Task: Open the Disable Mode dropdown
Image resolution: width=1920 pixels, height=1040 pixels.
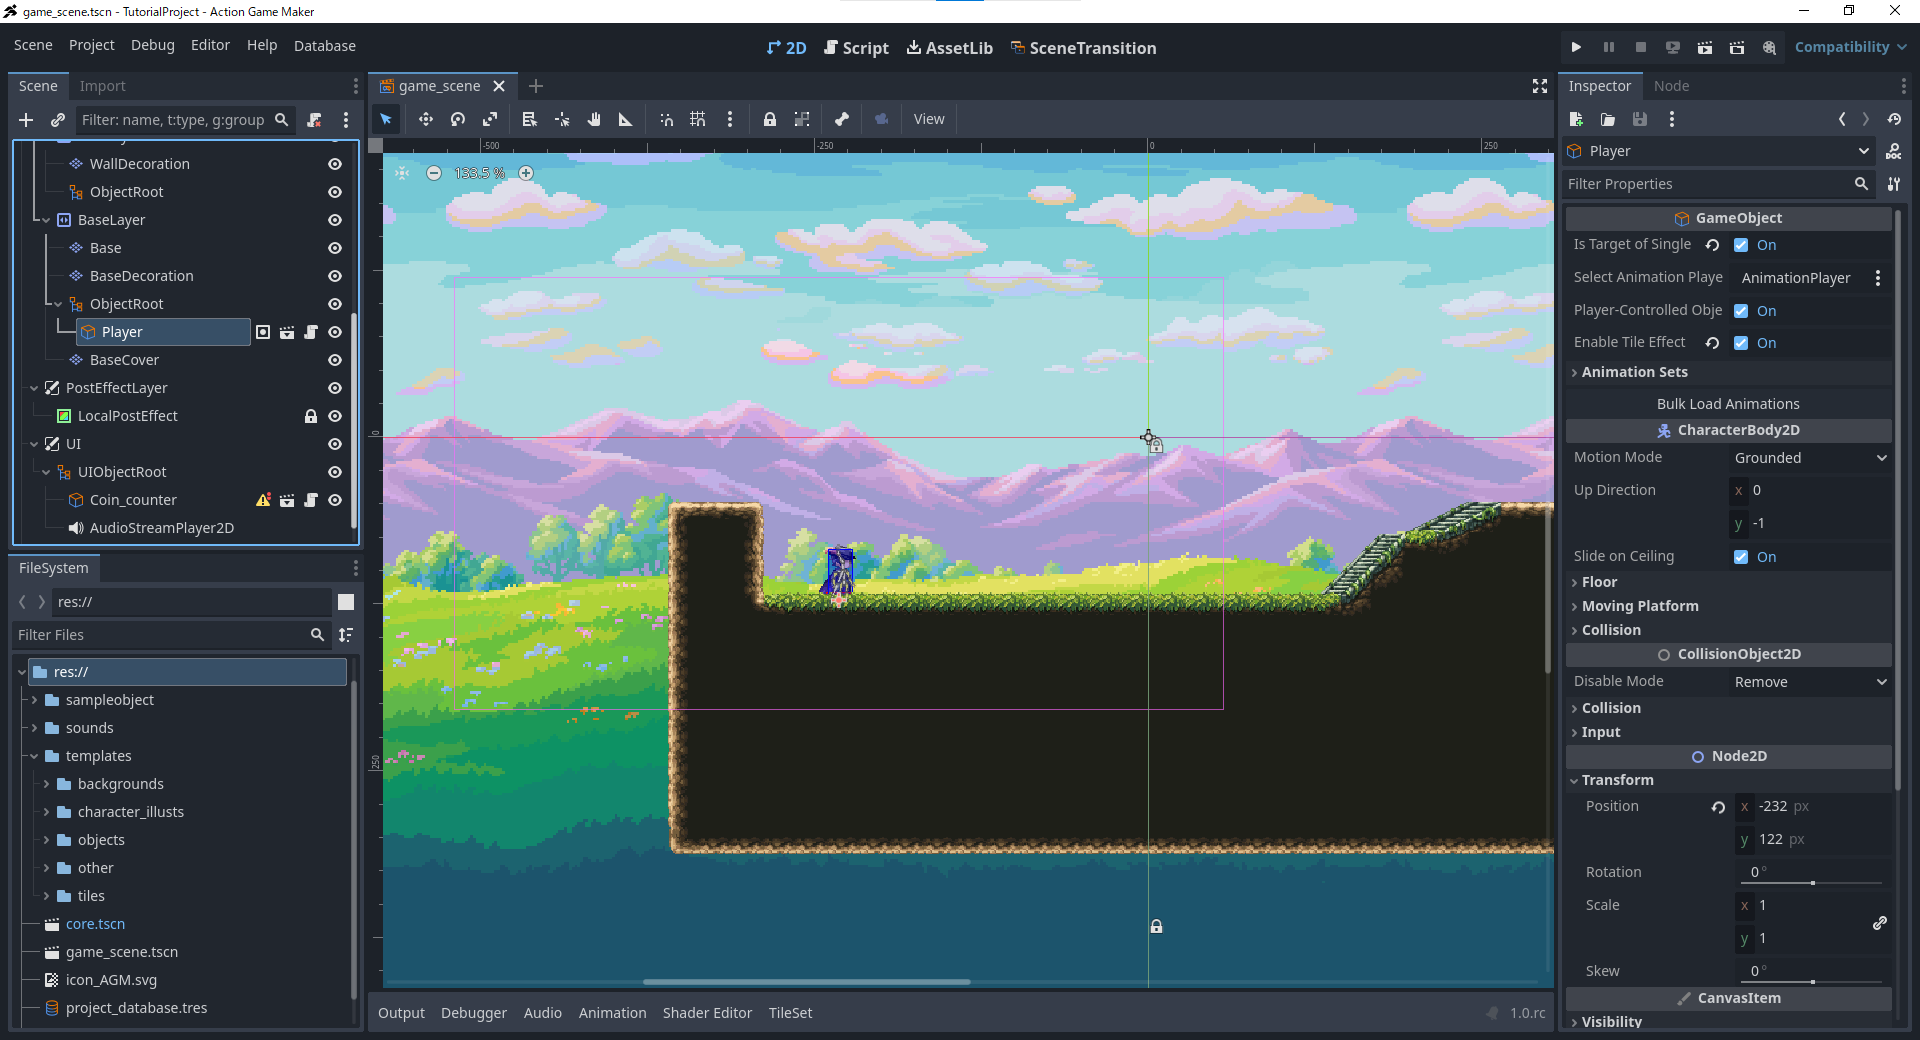Action: pos(1810,682)
